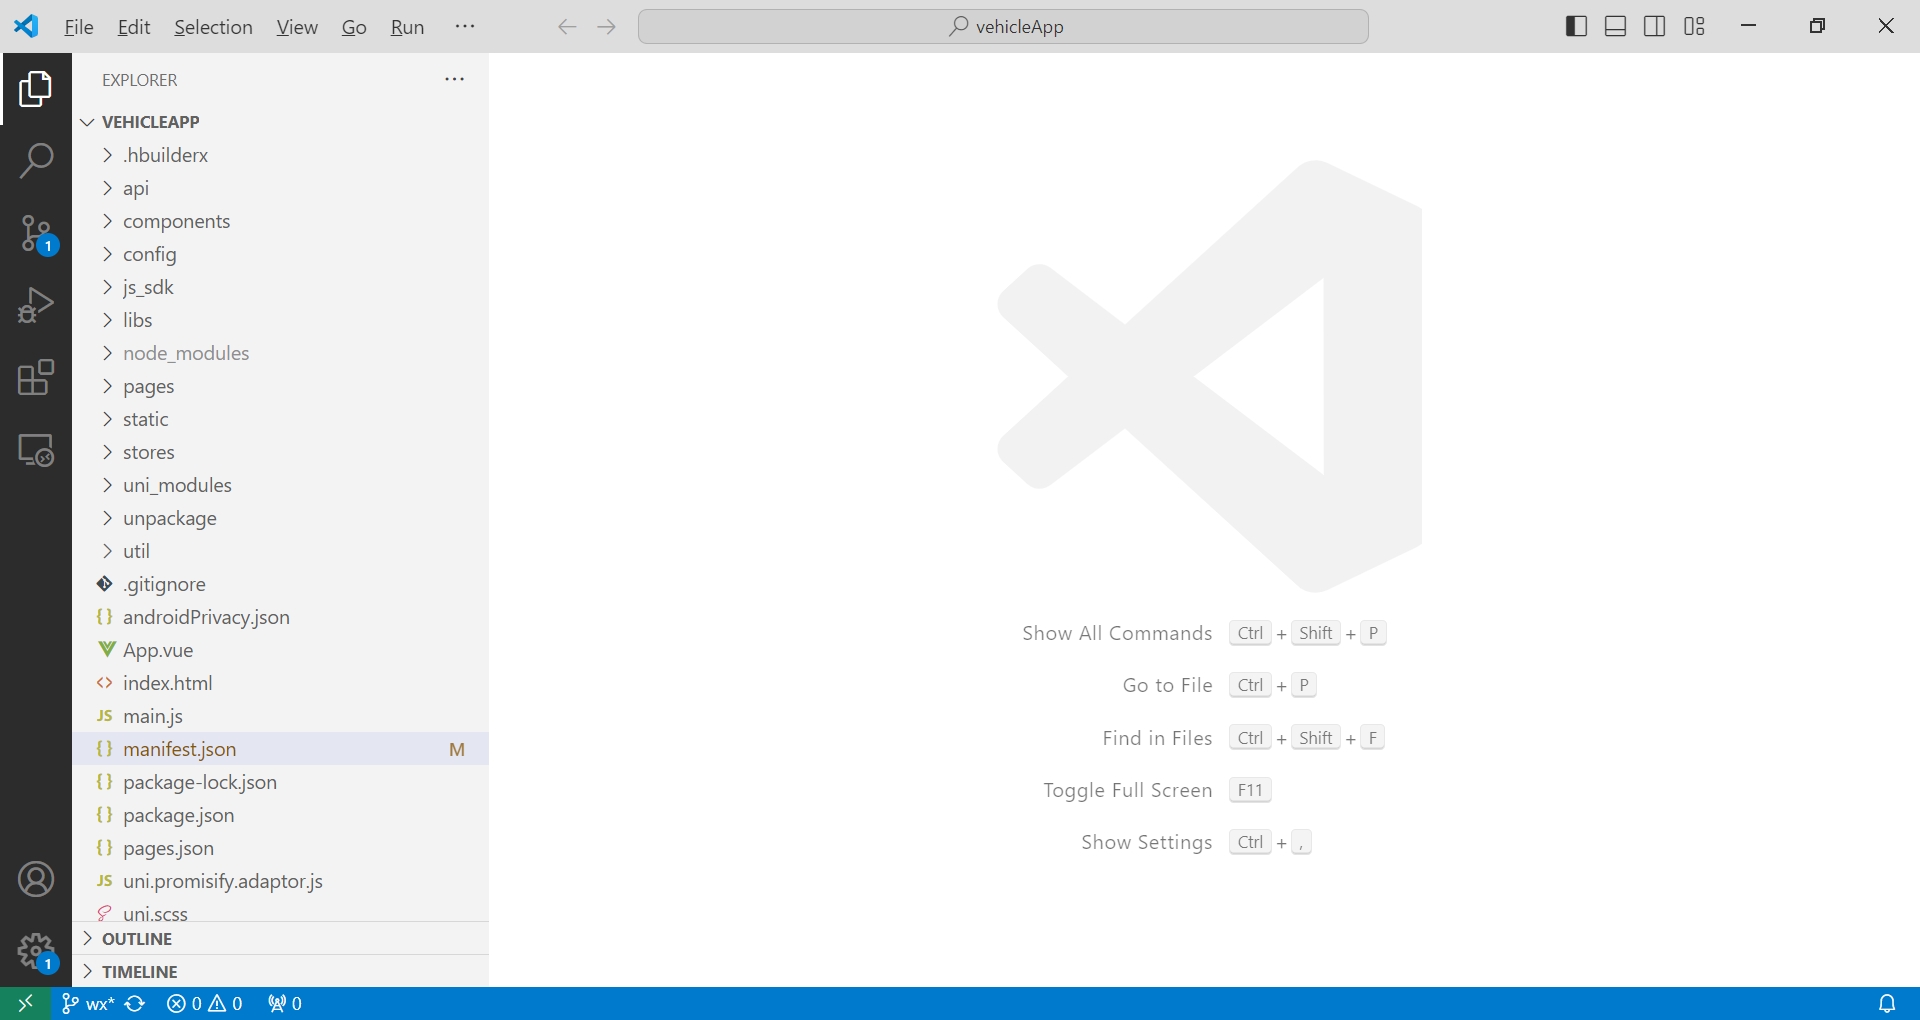Screen dimensions: 1920x1020
Task: Open the App.vue file
Action: [x=280, y=650]
